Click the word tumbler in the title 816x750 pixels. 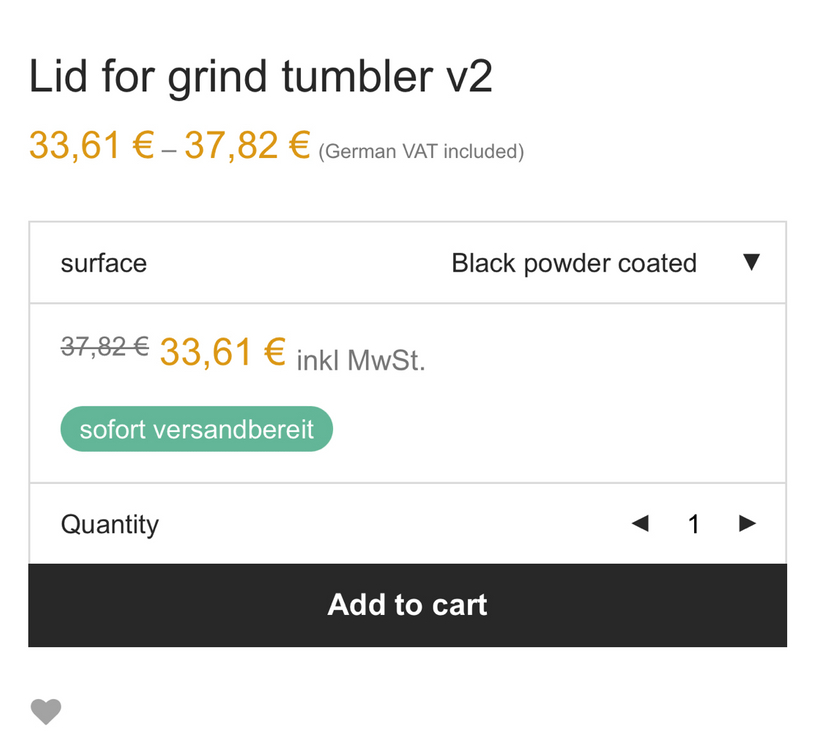coord(349,77)
